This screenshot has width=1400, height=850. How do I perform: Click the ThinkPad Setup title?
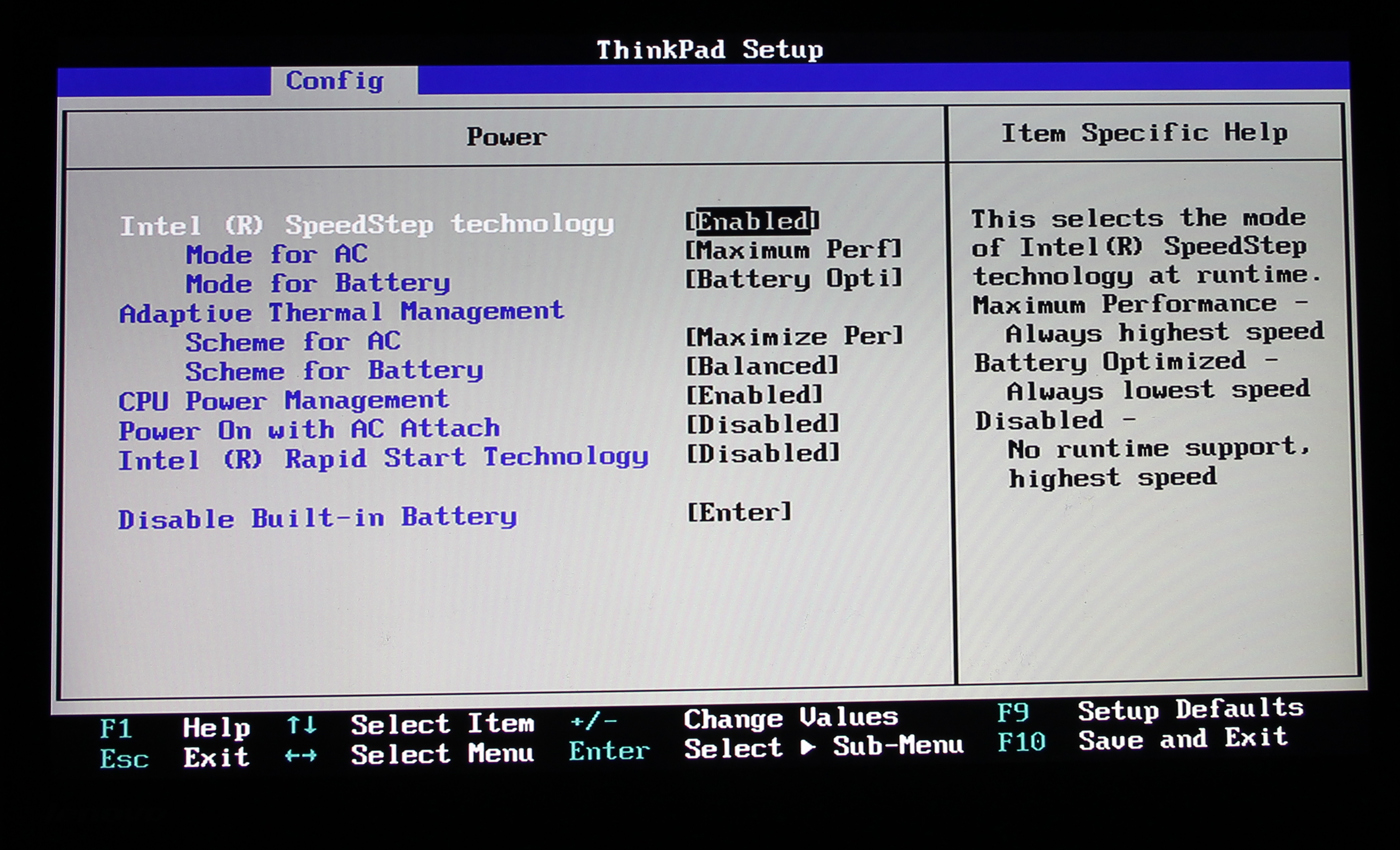click(710, 49)
